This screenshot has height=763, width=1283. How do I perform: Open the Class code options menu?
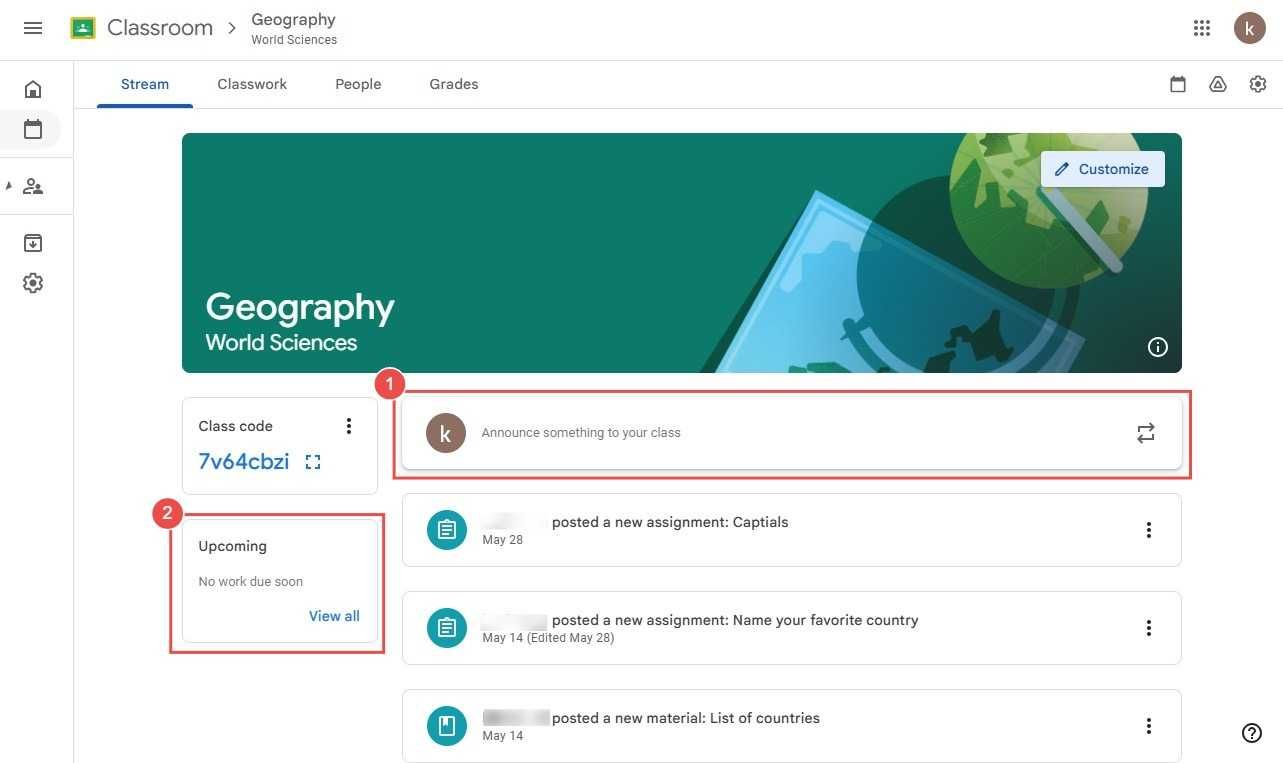coord(349,426)
